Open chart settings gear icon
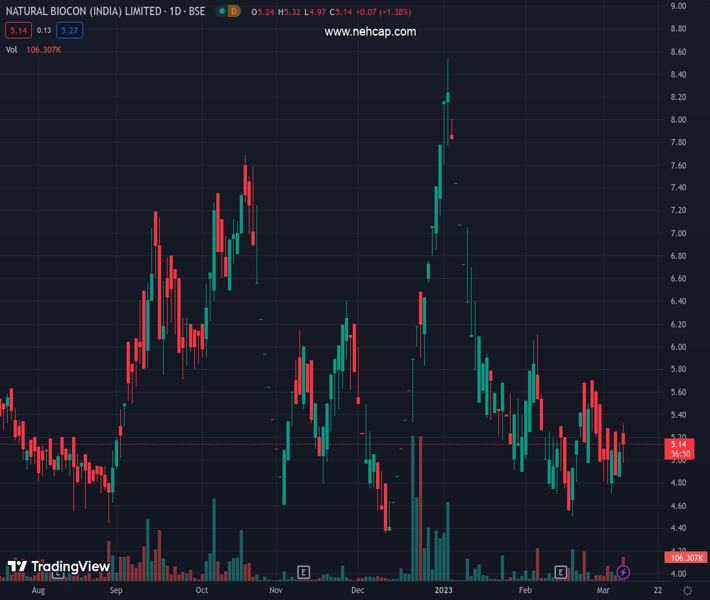Image resolution: width=710 pixels, height=600 pixels. (x=686, y=591)
